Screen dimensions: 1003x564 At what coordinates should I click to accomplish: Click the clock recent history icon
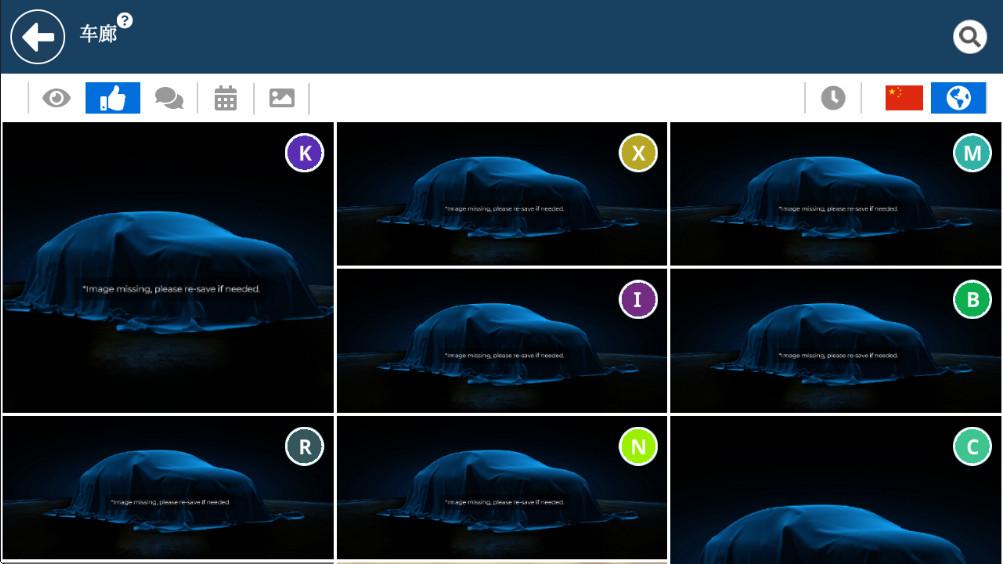[833, 98]
